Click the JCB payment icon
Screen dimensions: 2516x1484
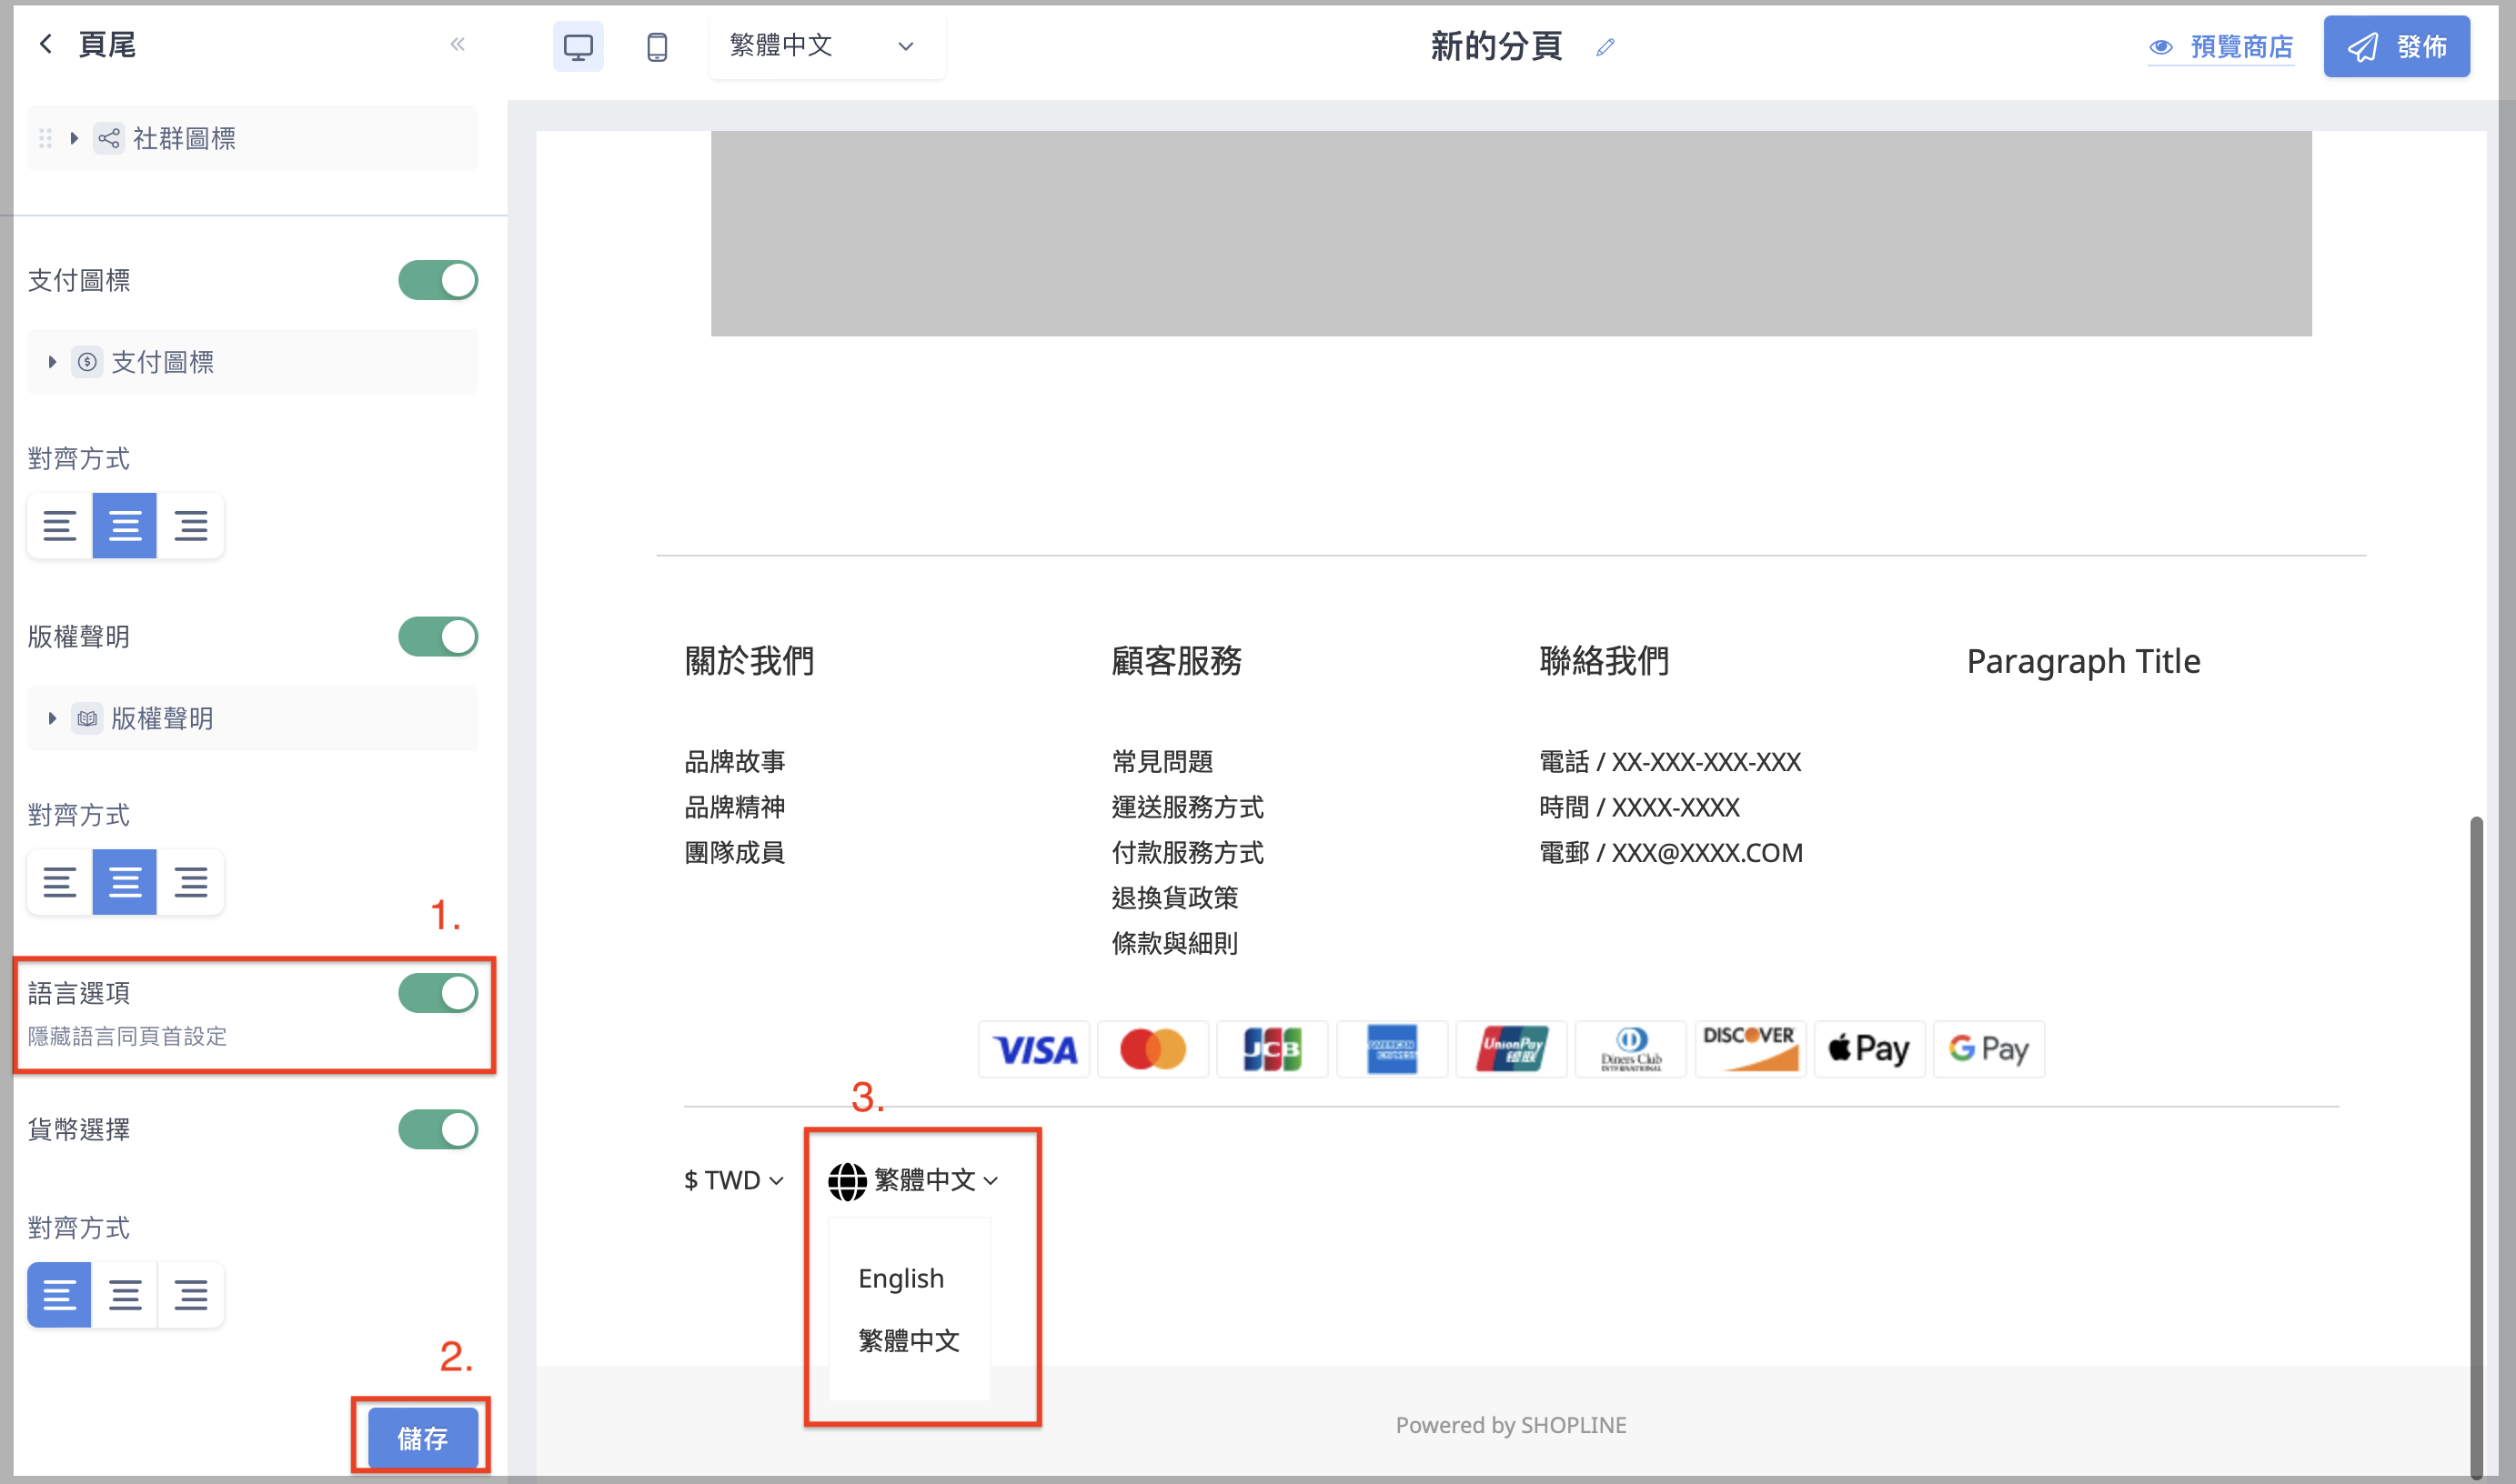pos(1272,1049)
